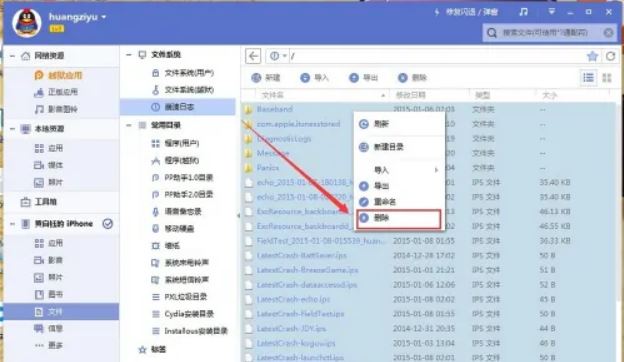Image resolution: width=624 pixels, height=362 pixels.
Task: Open the 越狱应用 jailbreak apps section
Action: [x=58, y=75]
